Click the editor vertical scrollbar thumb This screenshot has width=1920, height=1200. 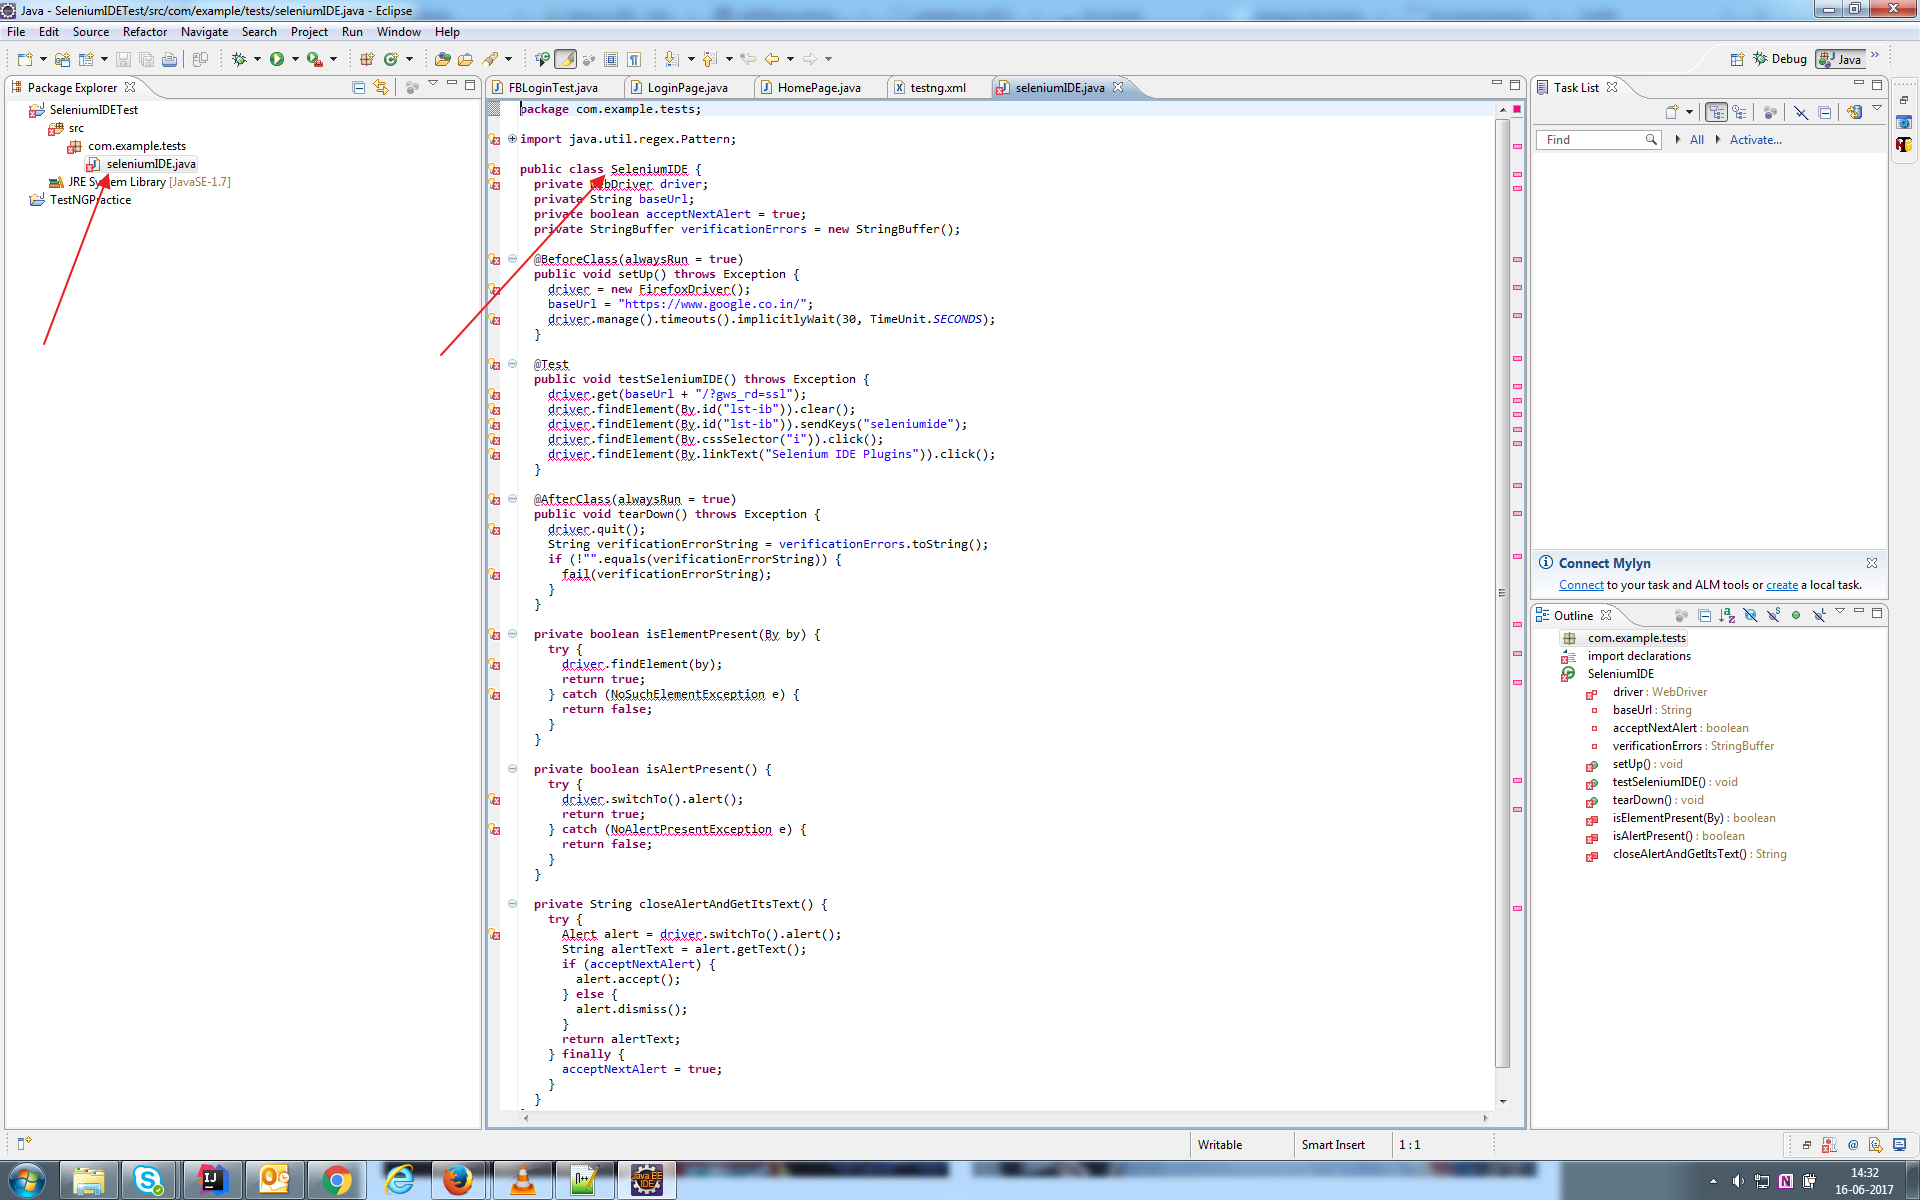coord(1502,593)
